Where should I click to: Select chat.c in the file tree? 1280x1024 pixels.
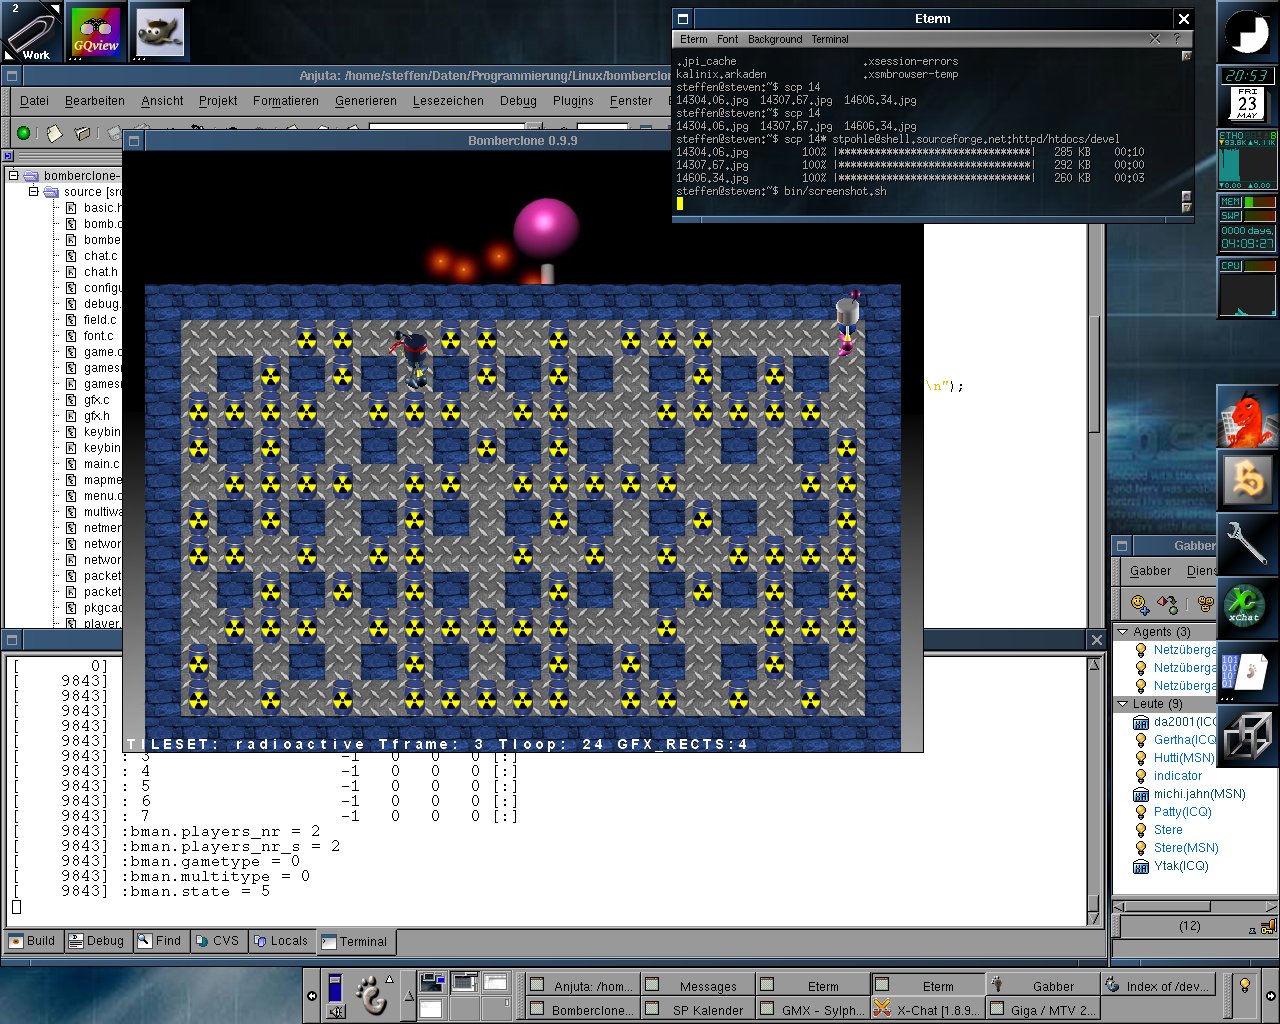click(x=100, y=256)
